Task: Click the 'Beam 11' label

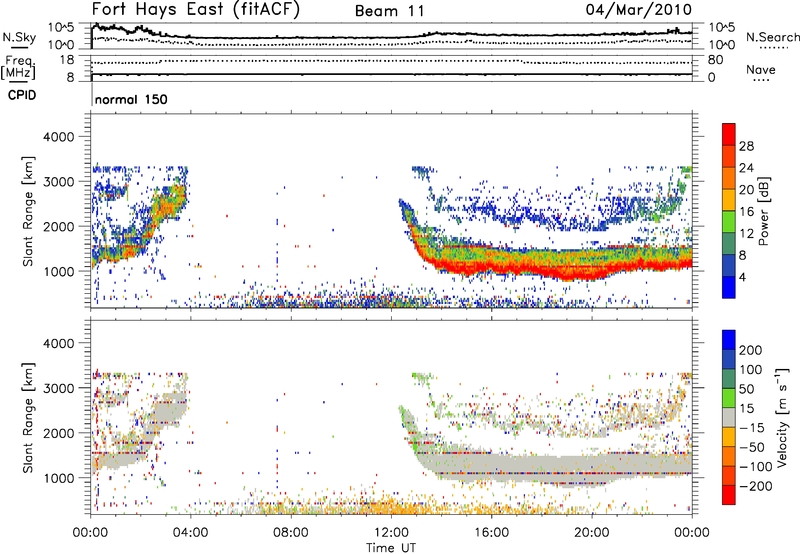Action: [x=389, y=11]
